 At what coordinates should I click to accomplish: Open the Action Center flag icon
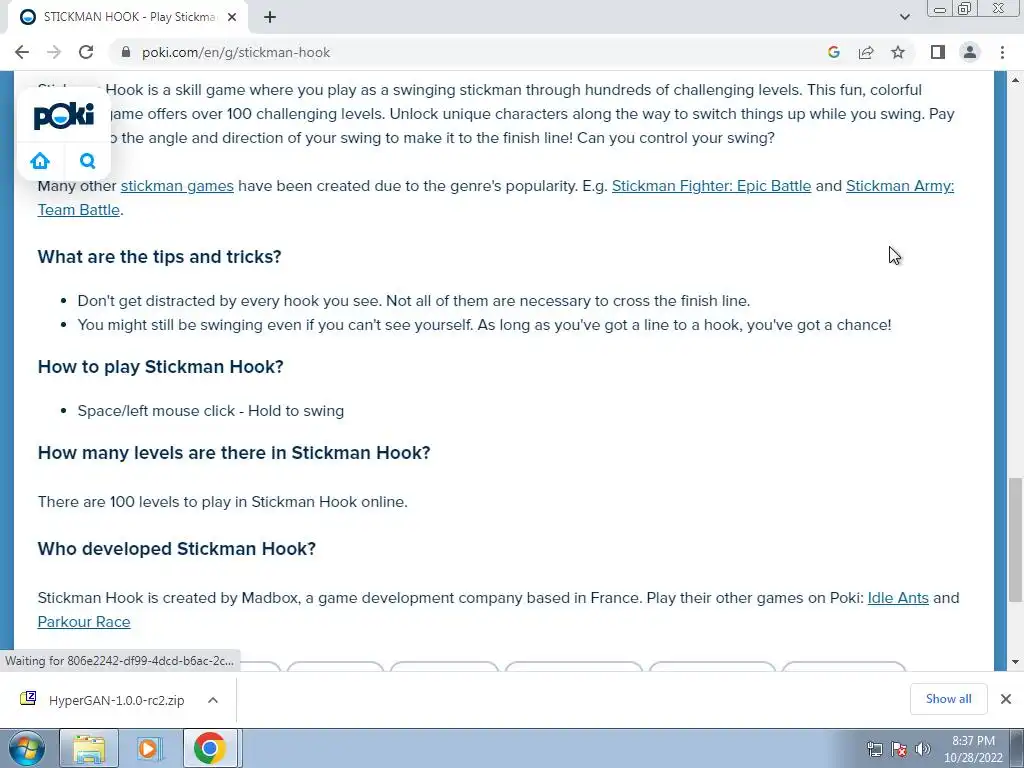899,748
